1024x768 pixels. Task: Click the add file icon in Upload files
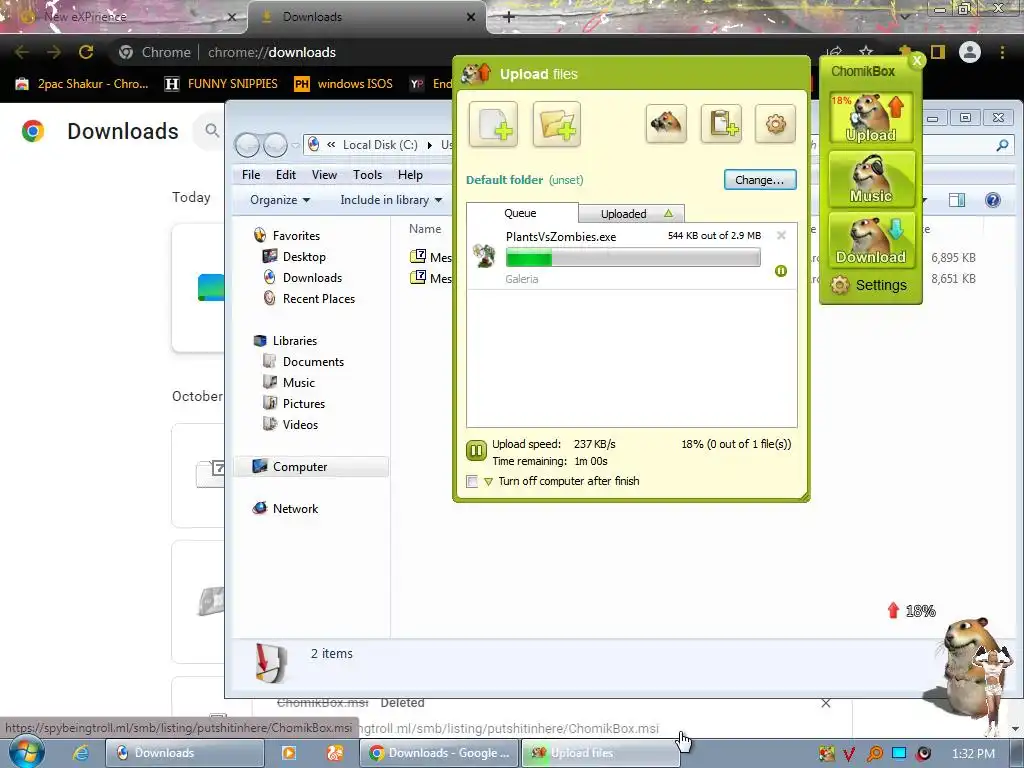(x=493, y=124)
